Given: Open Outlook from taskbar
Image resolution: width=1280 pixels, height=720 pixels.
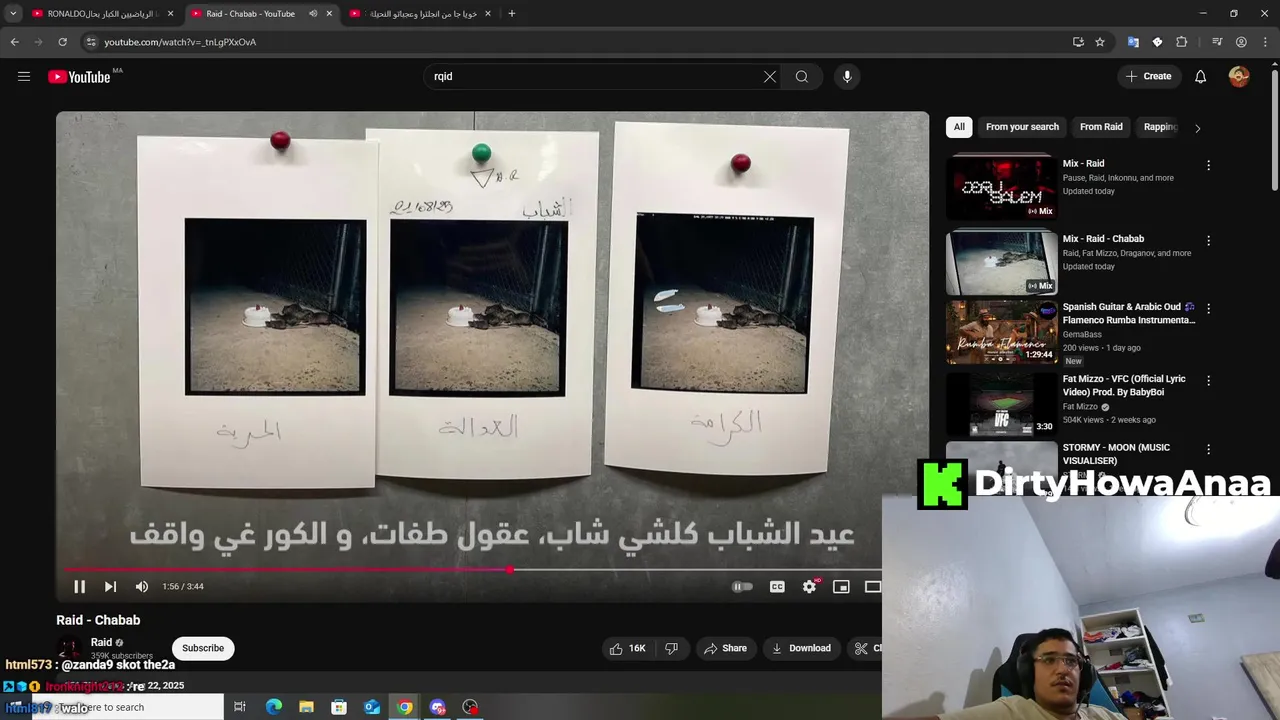Looking at the screenshot, I should click(x=372, y=707).
